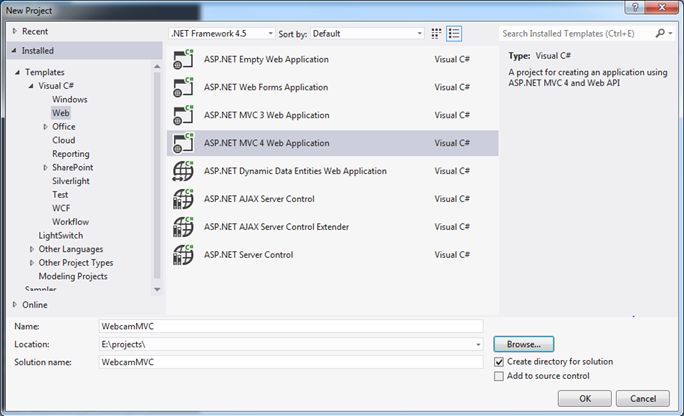684x416 pixels.
Task: Click the template tree scrollbar thumb
Action: (157, 174)
